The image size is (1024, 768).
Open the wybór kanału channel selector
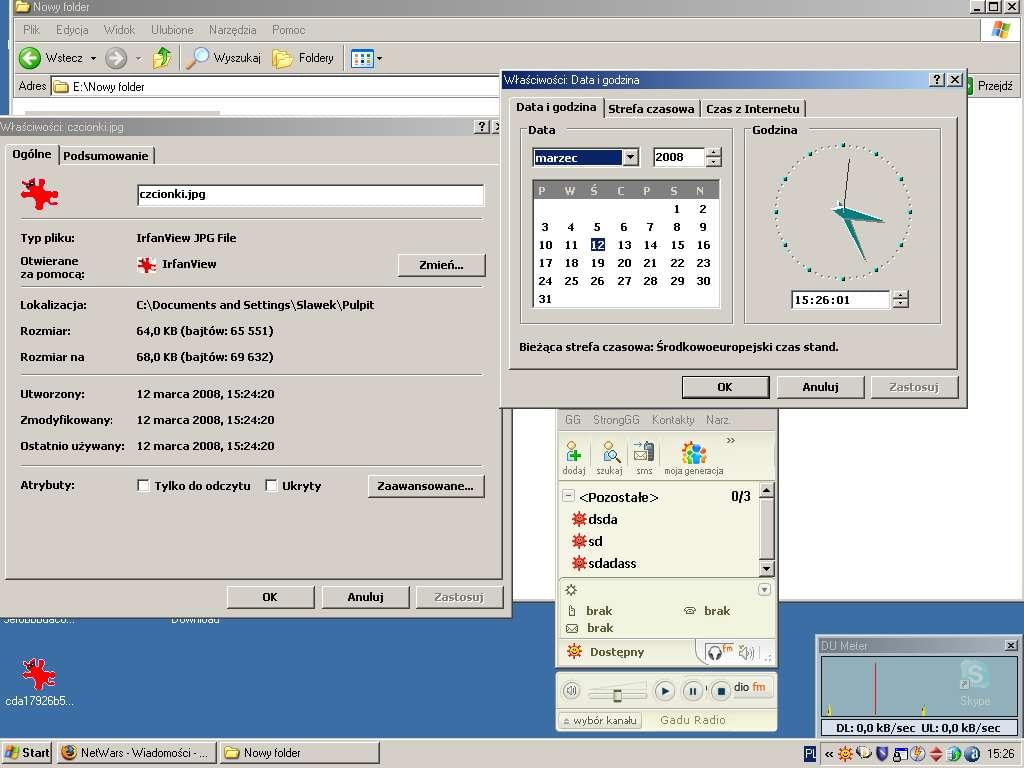(601, 720)
